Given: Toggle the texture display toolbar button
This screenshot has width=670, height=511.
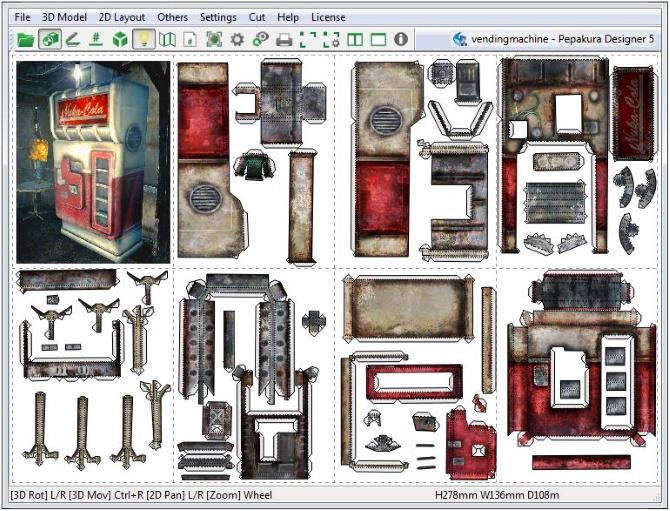Looking at the screenshot, I should pyautogui.click(x=50, y=39).
